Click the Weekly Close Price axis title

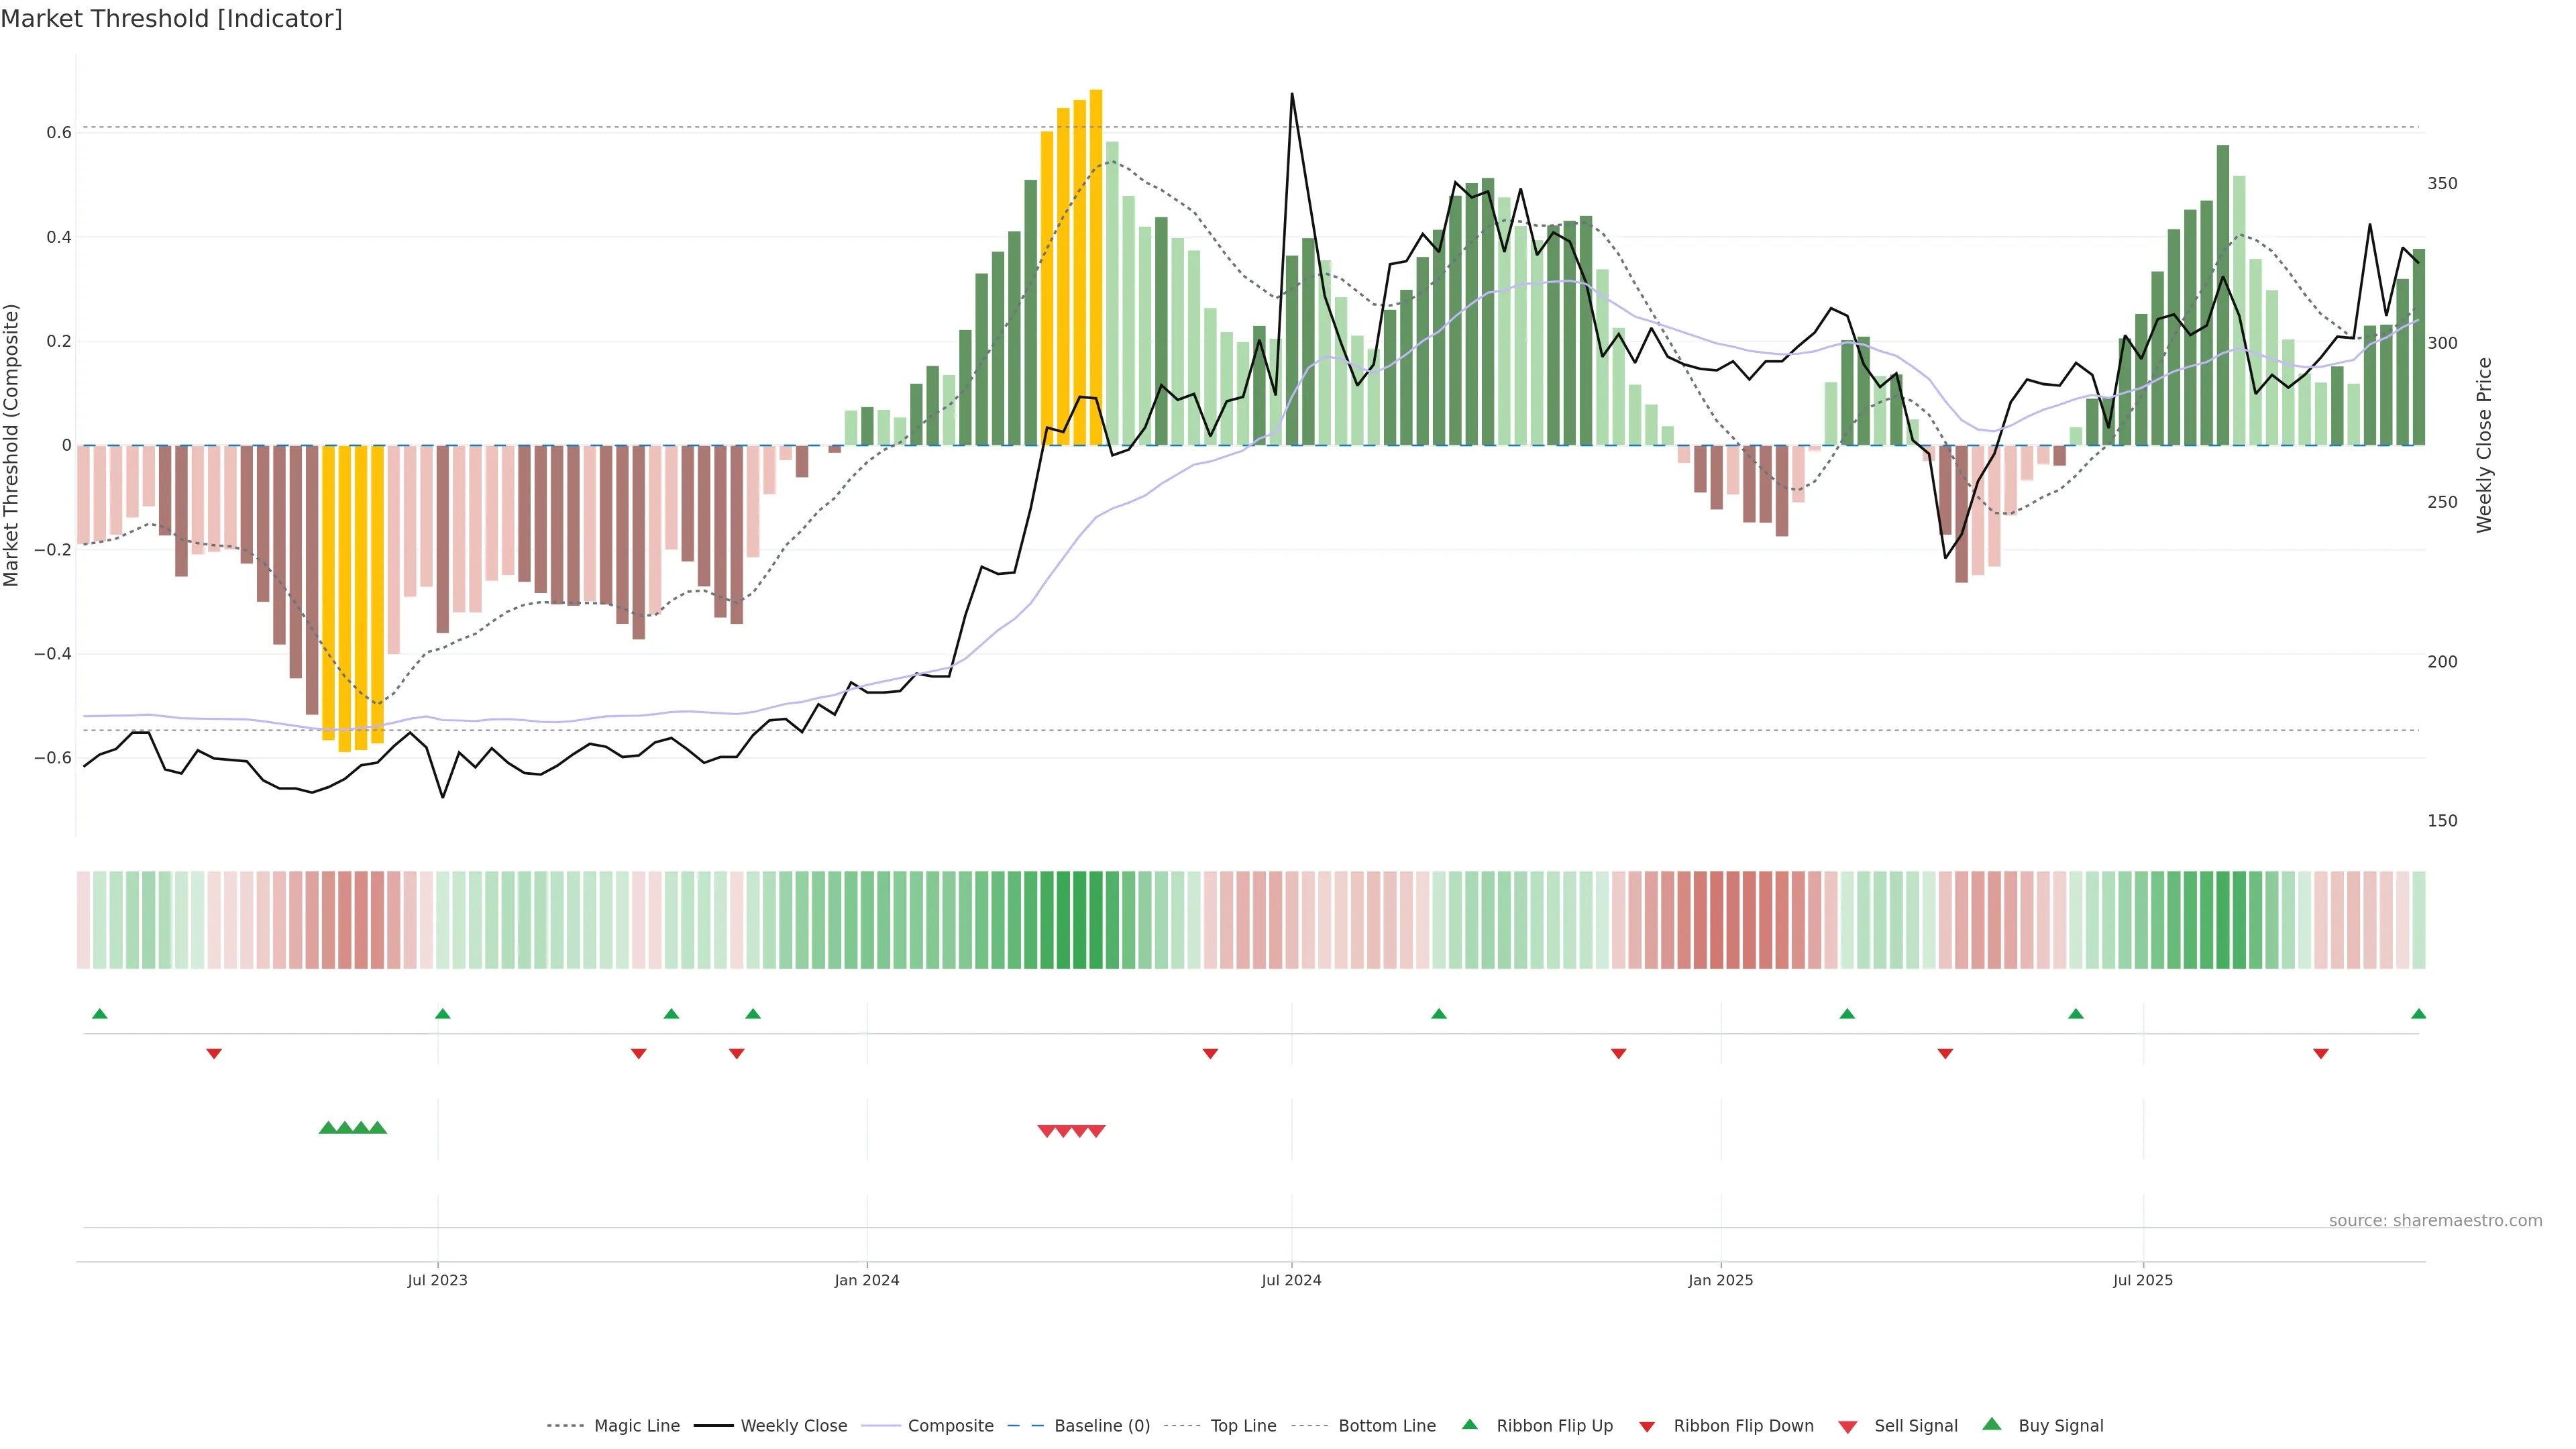[x=2484, y=445]
